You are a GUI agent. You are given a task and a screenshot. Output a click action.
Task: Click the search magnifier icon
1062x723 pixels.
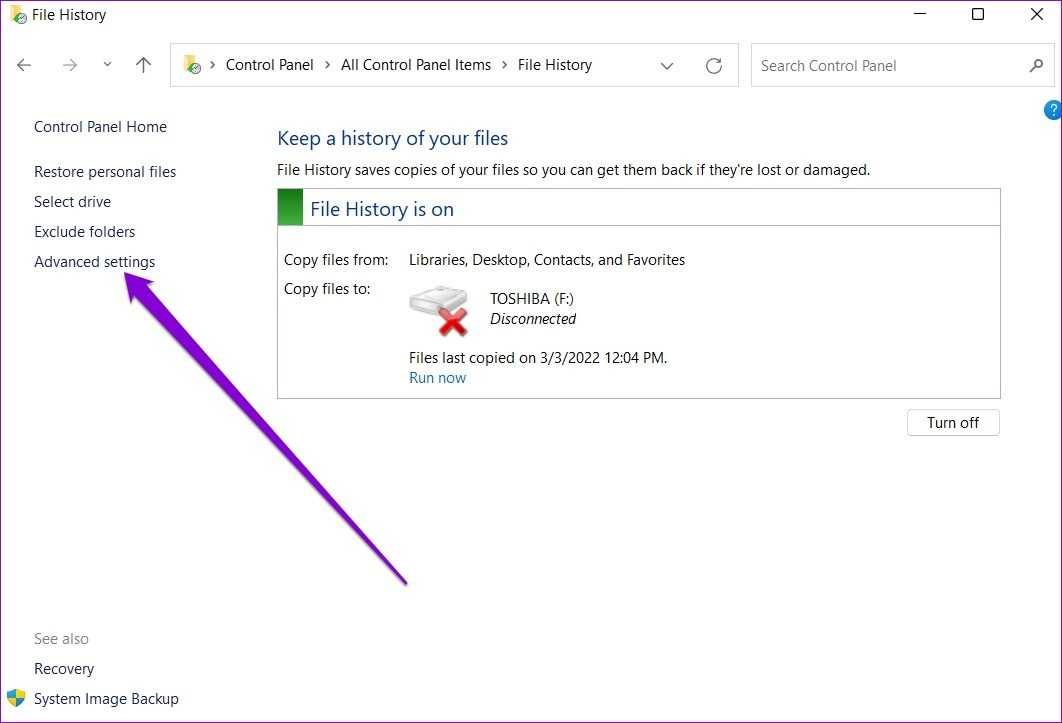click(1036, 66)
